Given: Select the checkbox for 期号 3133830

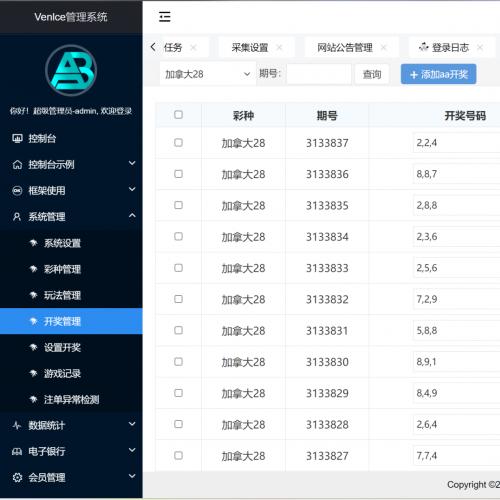Looking at the screenshot, I should pos(178,362).
